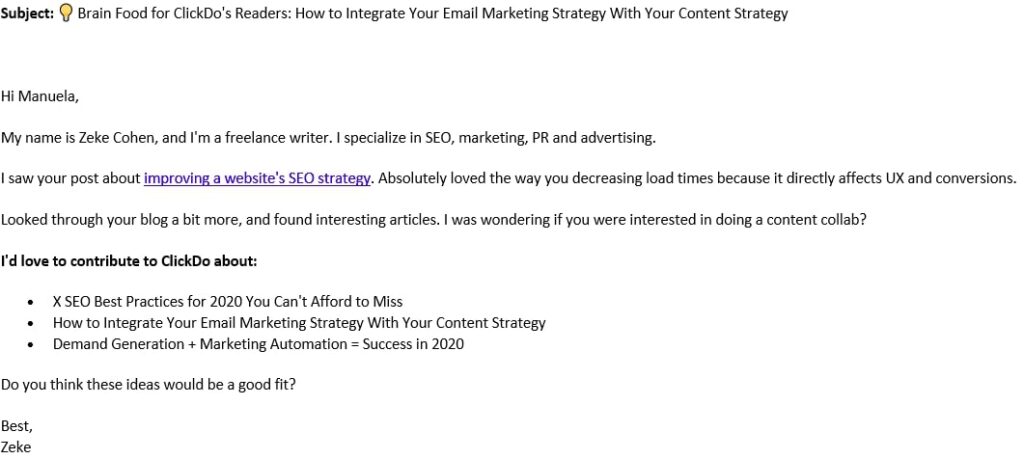Image resolution: width=1024 pixels, height=459 pixels.
Task: Click the "Hi Manuela," greeting line
Action: tap(39, 97)
